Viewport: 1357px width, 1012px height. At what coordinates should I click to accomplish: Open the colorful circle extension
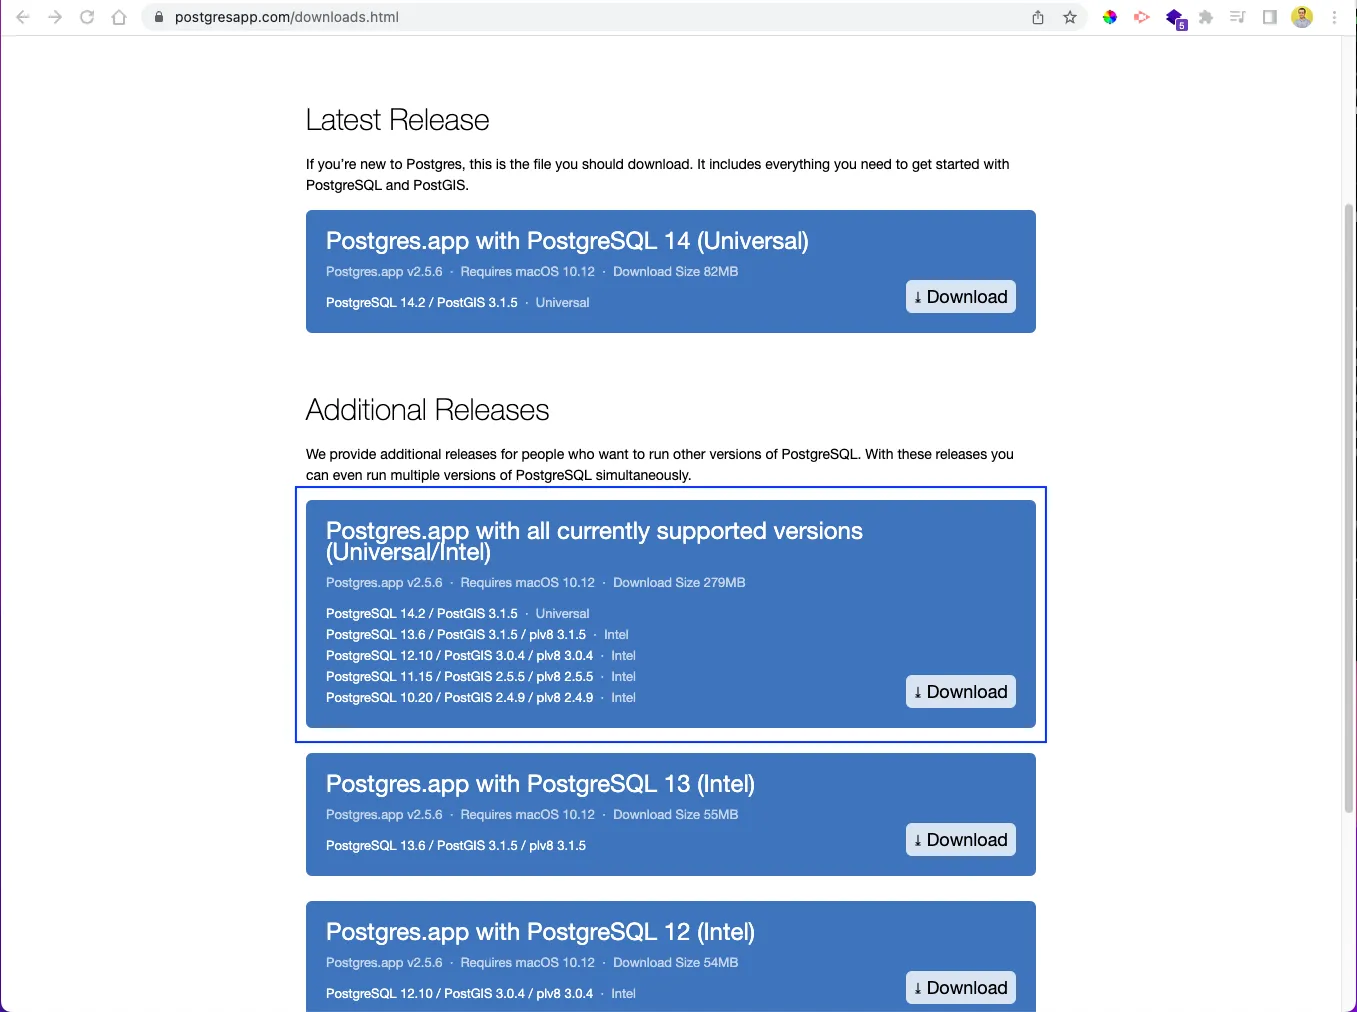(1110, 17)
